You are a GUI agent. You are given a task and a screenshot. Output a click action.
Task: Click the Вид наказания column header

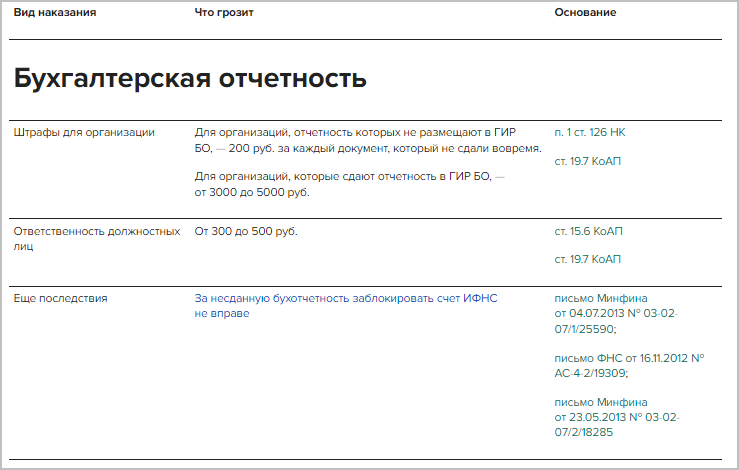[54, 12]
